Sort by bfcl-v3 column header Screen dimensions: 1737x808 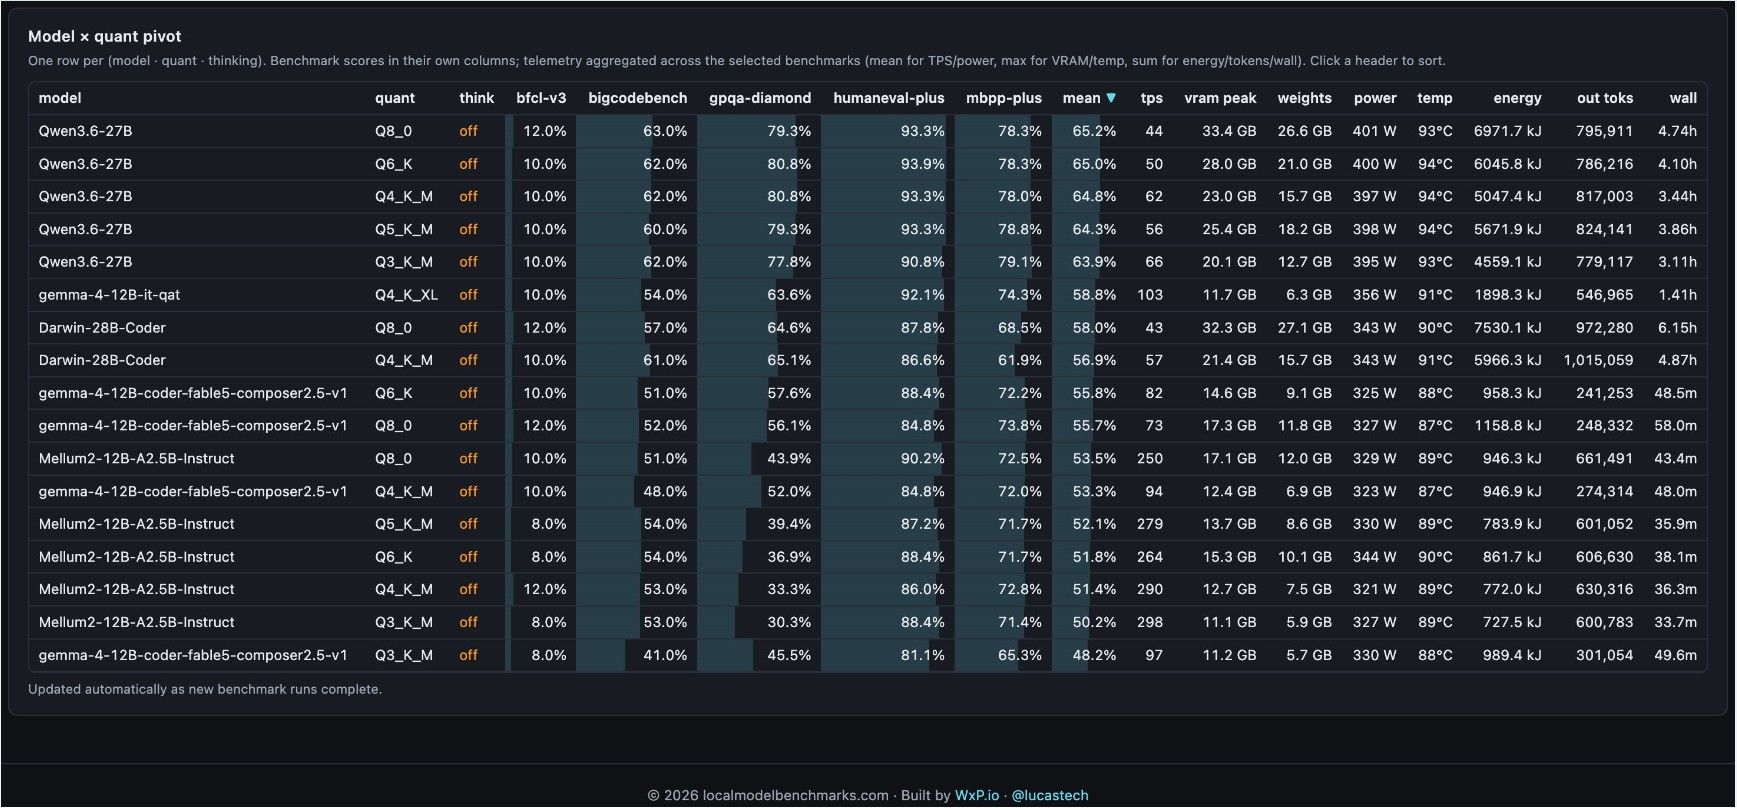coord(541,98)
